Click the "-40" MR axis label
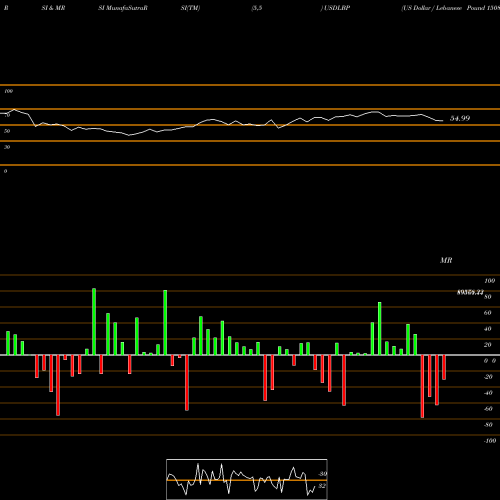This screenshot has width=500, height=500. coord(488,393)
